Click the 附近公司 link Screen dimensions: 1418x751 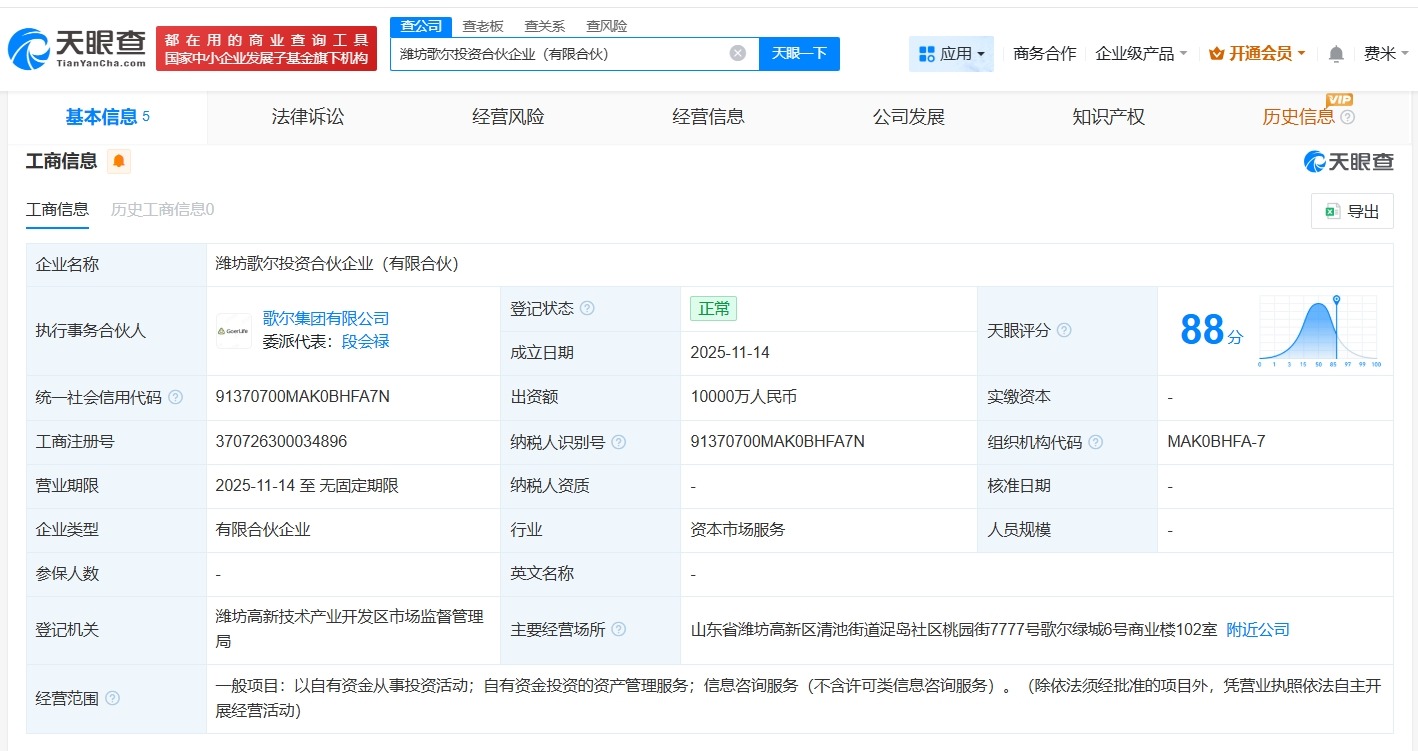pos(1258,630)
